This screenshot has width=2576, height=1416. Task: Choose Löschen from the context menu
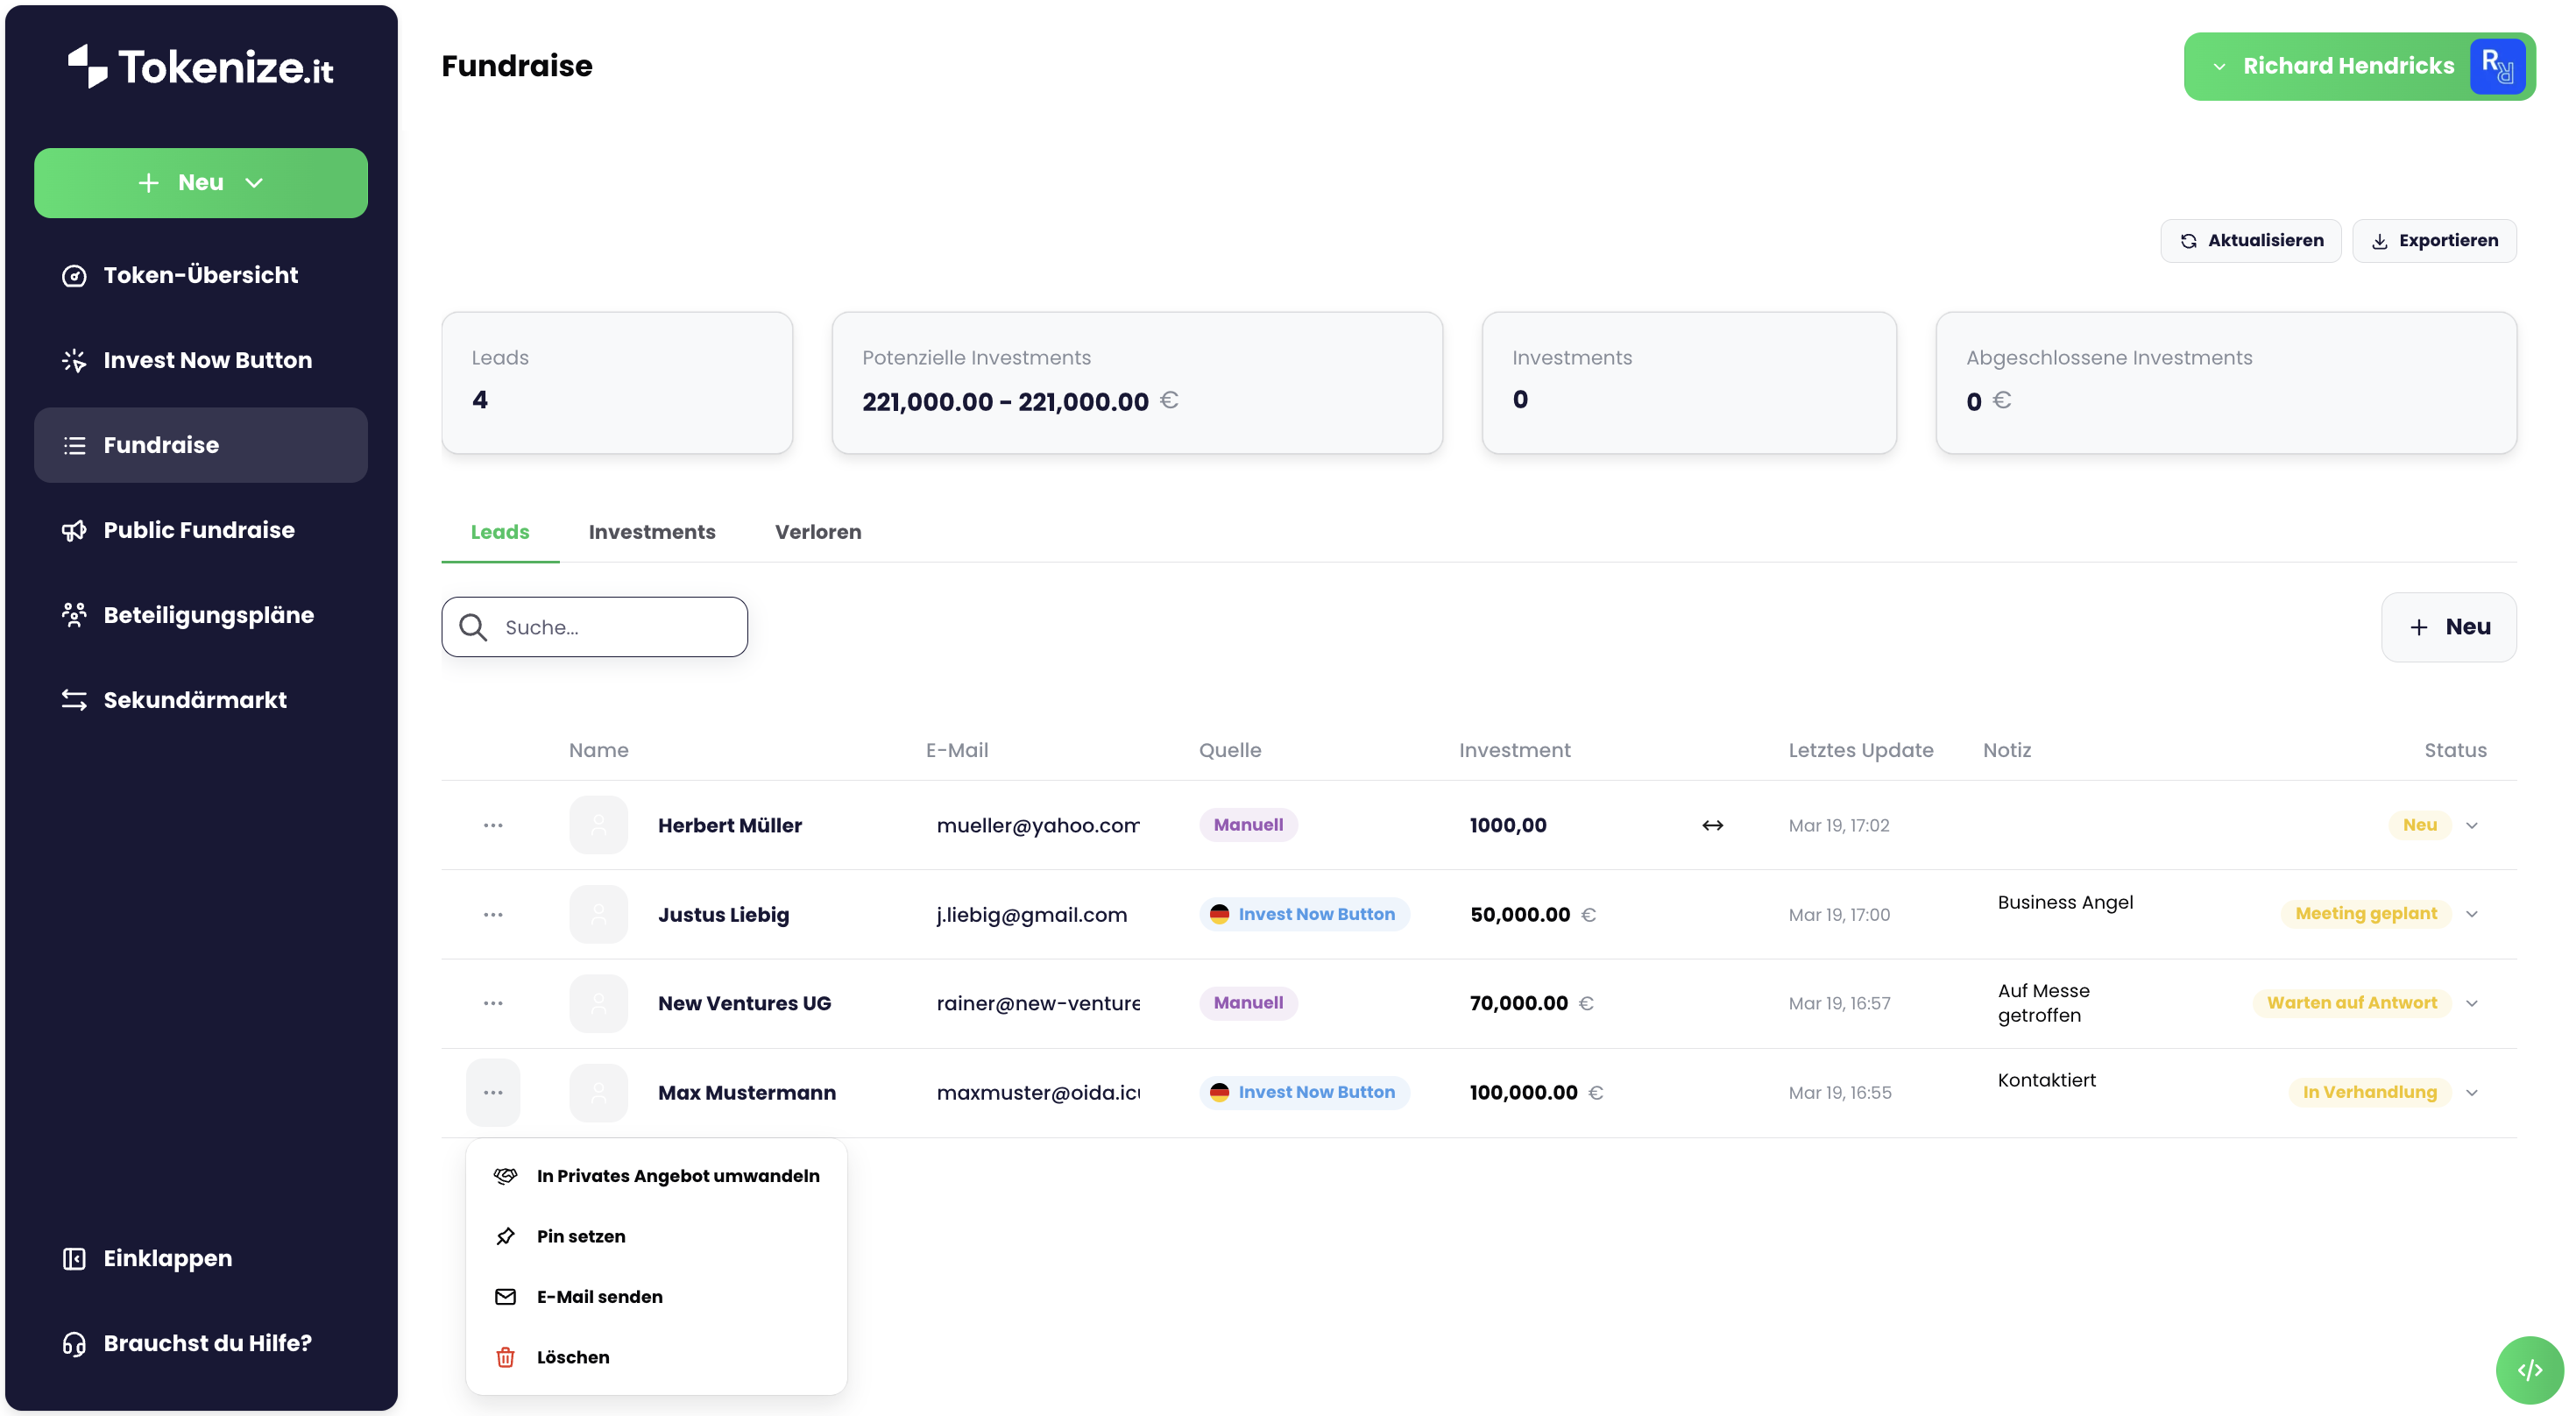pos(572,1357)
